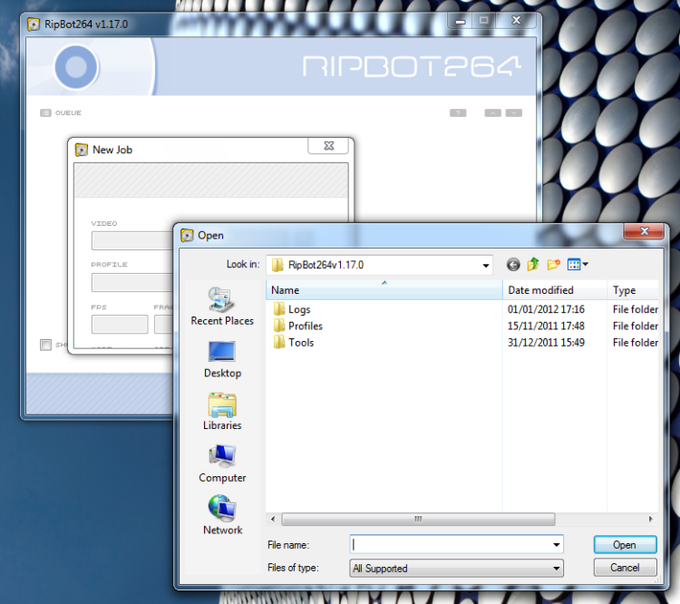Create a new folder in the Open dialog
The image size is (680, 604).
click(553, 264)
